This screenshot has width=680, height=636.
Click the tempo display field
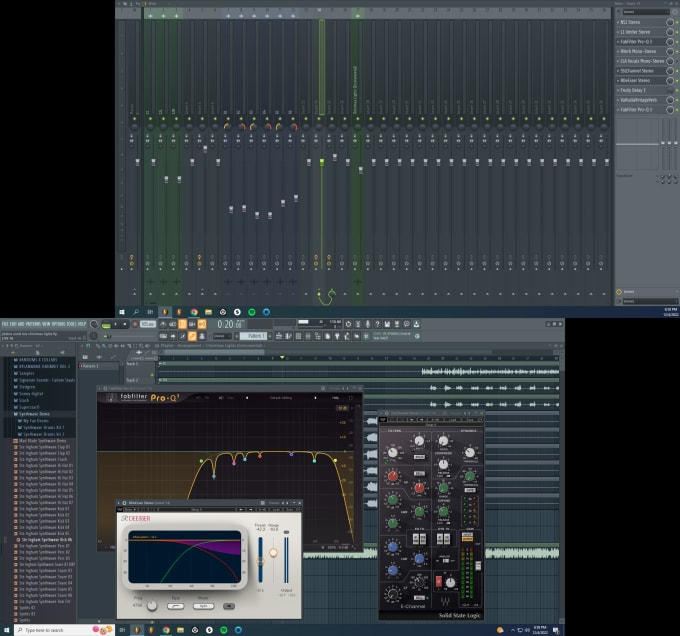(148, 324)
